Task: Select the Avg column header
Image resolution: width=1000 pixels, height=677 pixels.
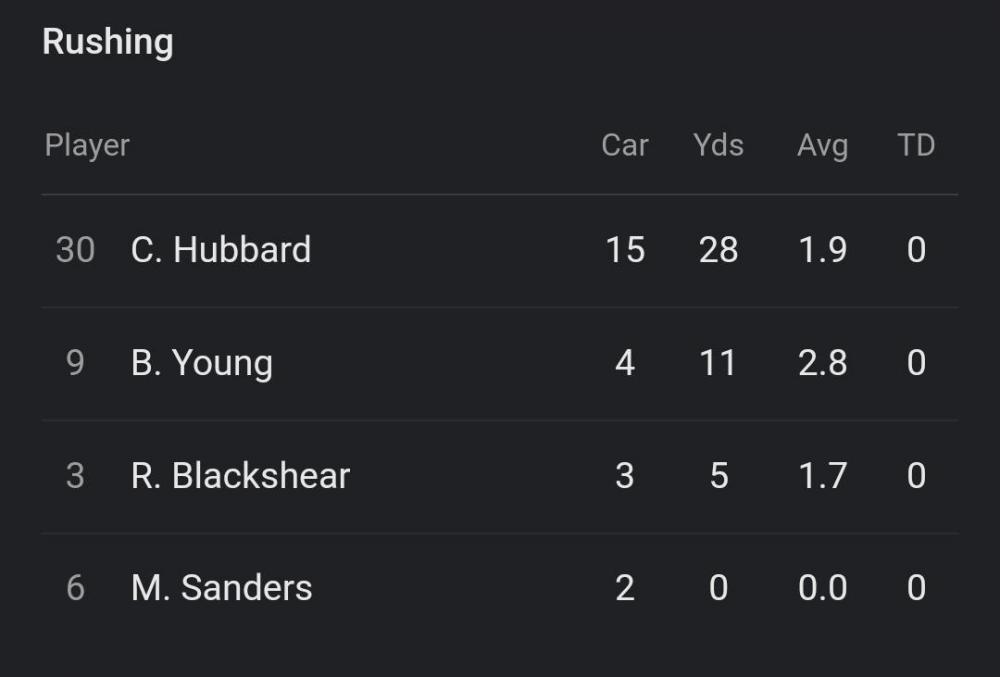Action: (x=822, y=146)
